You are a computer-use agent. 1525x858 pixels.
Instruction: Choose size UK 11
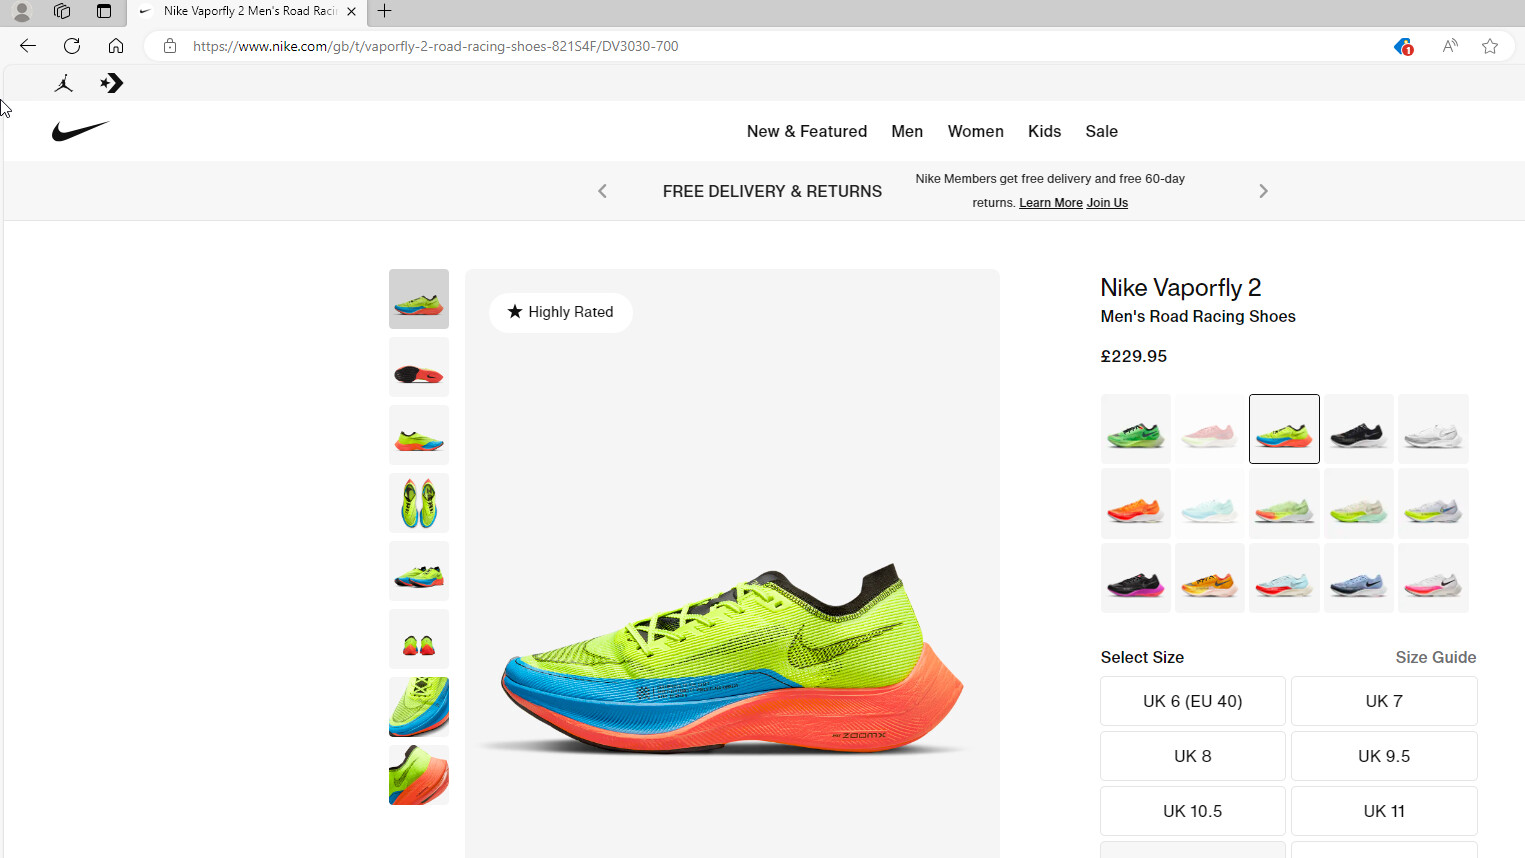[x=1384, y=811]
